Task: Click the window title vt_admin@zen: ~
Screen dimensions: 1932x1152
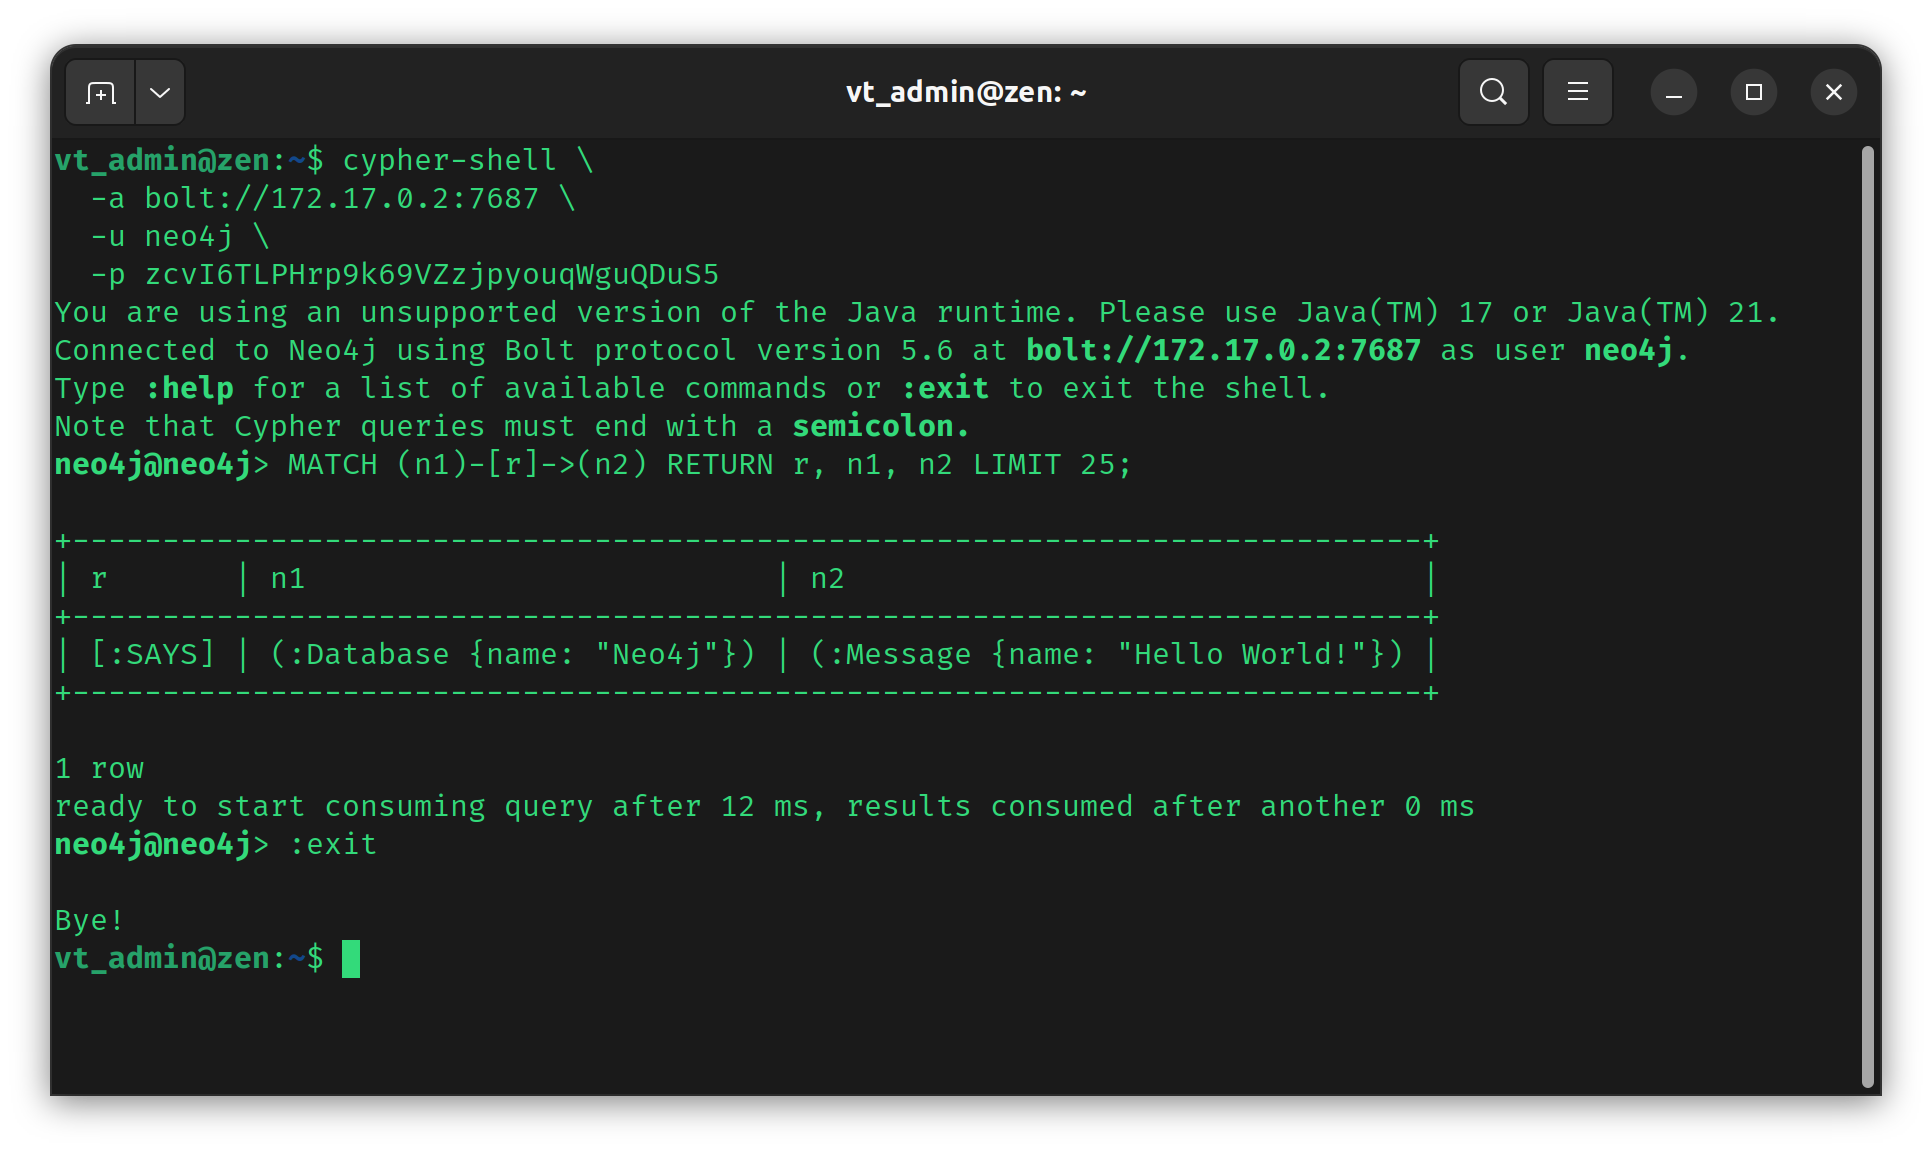Action: click(x=966, y=92)
